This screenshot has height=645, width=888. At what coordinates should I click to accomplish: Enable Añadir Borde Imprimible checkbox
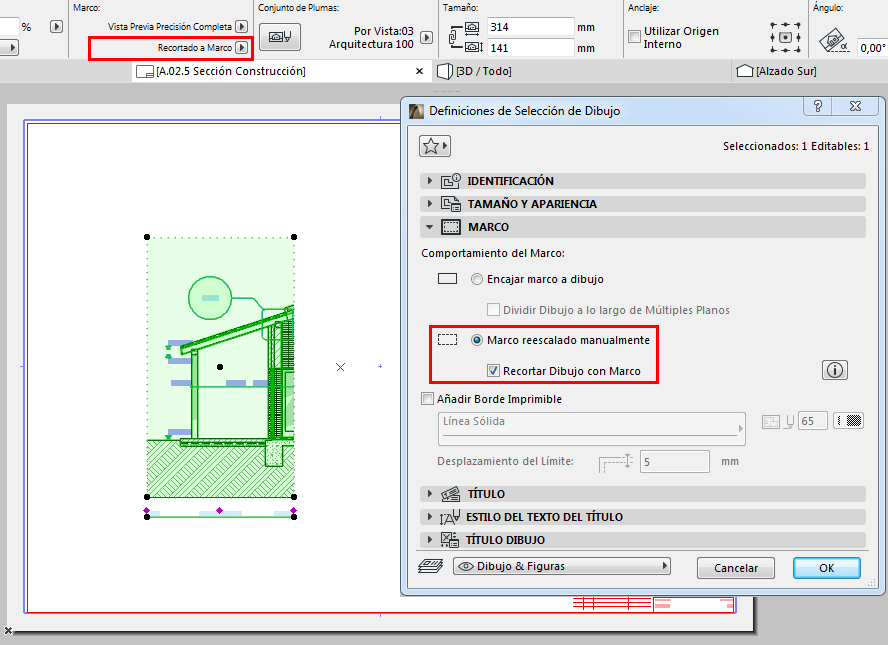coord(427,399)
